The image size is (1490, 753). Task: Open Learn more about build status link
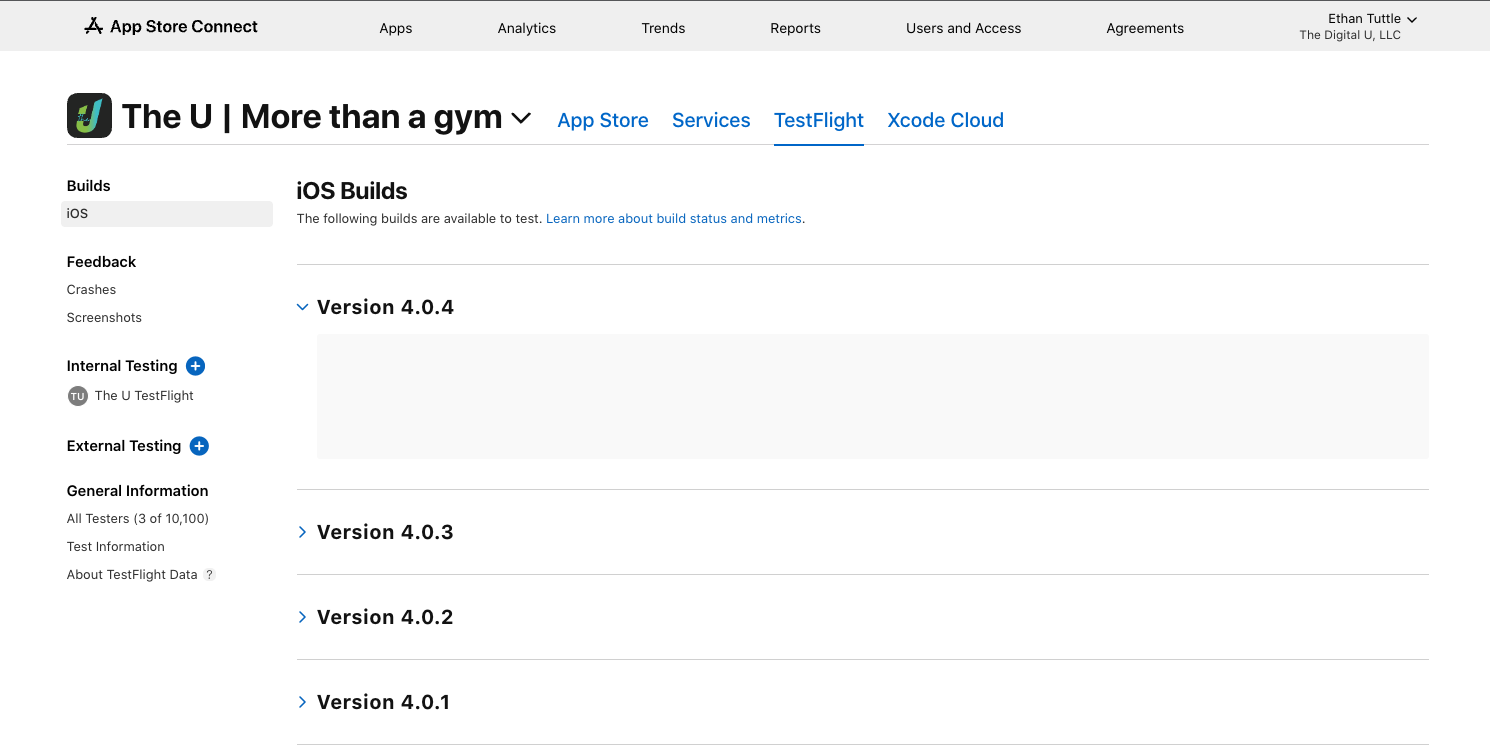pos(675,218)
